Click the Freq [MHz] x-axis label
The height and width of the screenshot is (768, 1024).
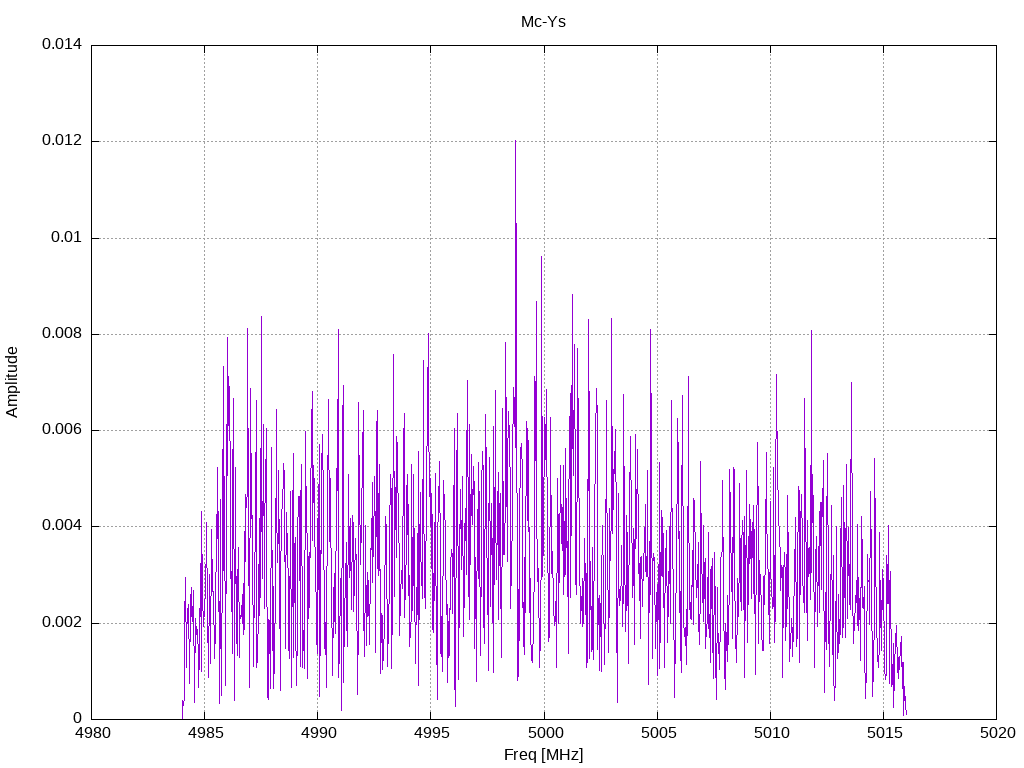coord(543,755)
